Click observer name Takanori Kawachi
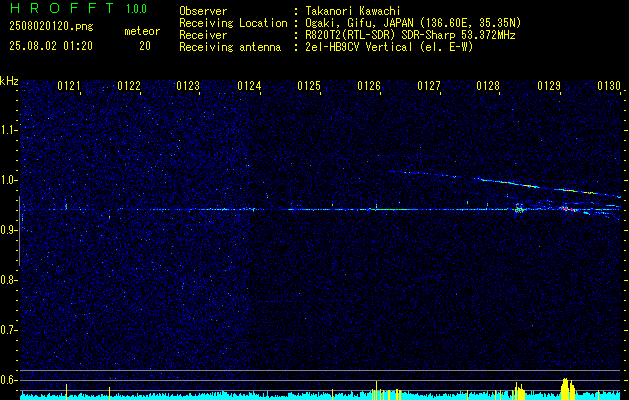 click(x=351, y=11)
